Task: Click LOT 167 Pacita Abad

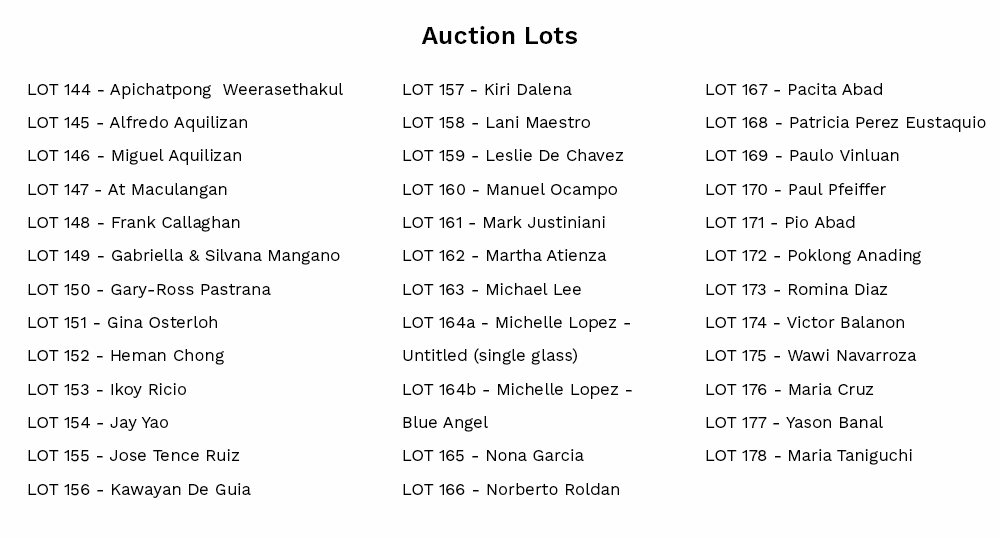Action: (794, 90)
